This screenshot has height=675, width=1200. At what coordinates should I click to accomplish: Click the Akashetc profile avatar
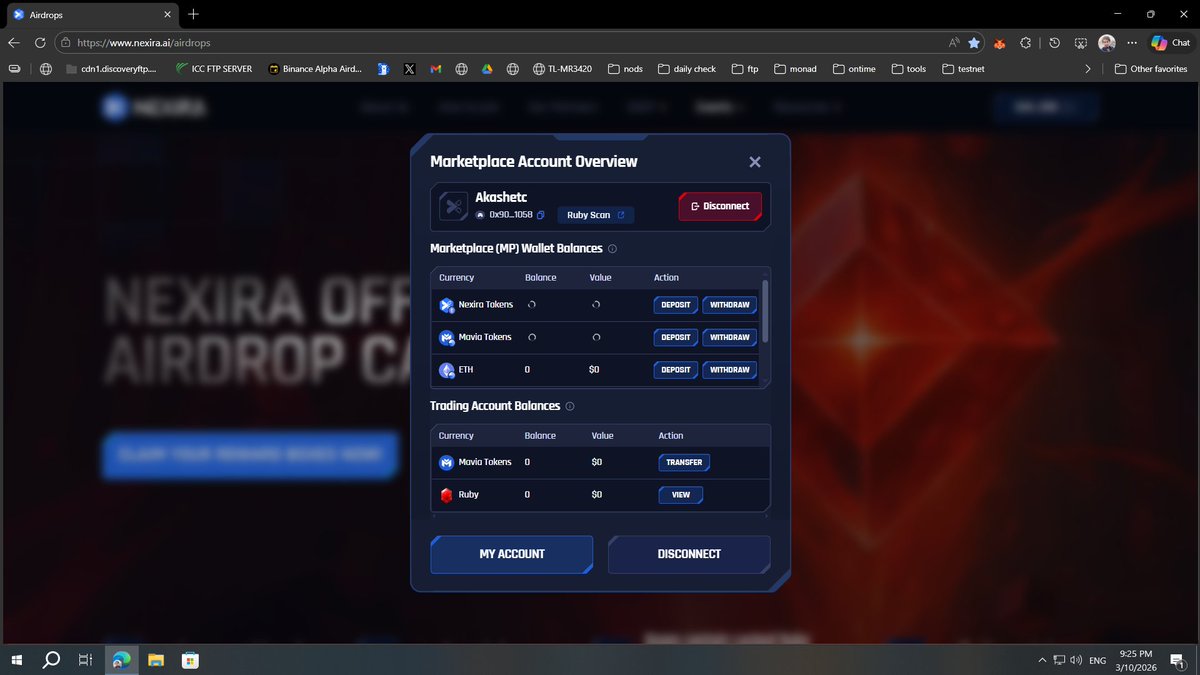click(x=454, y=207)
